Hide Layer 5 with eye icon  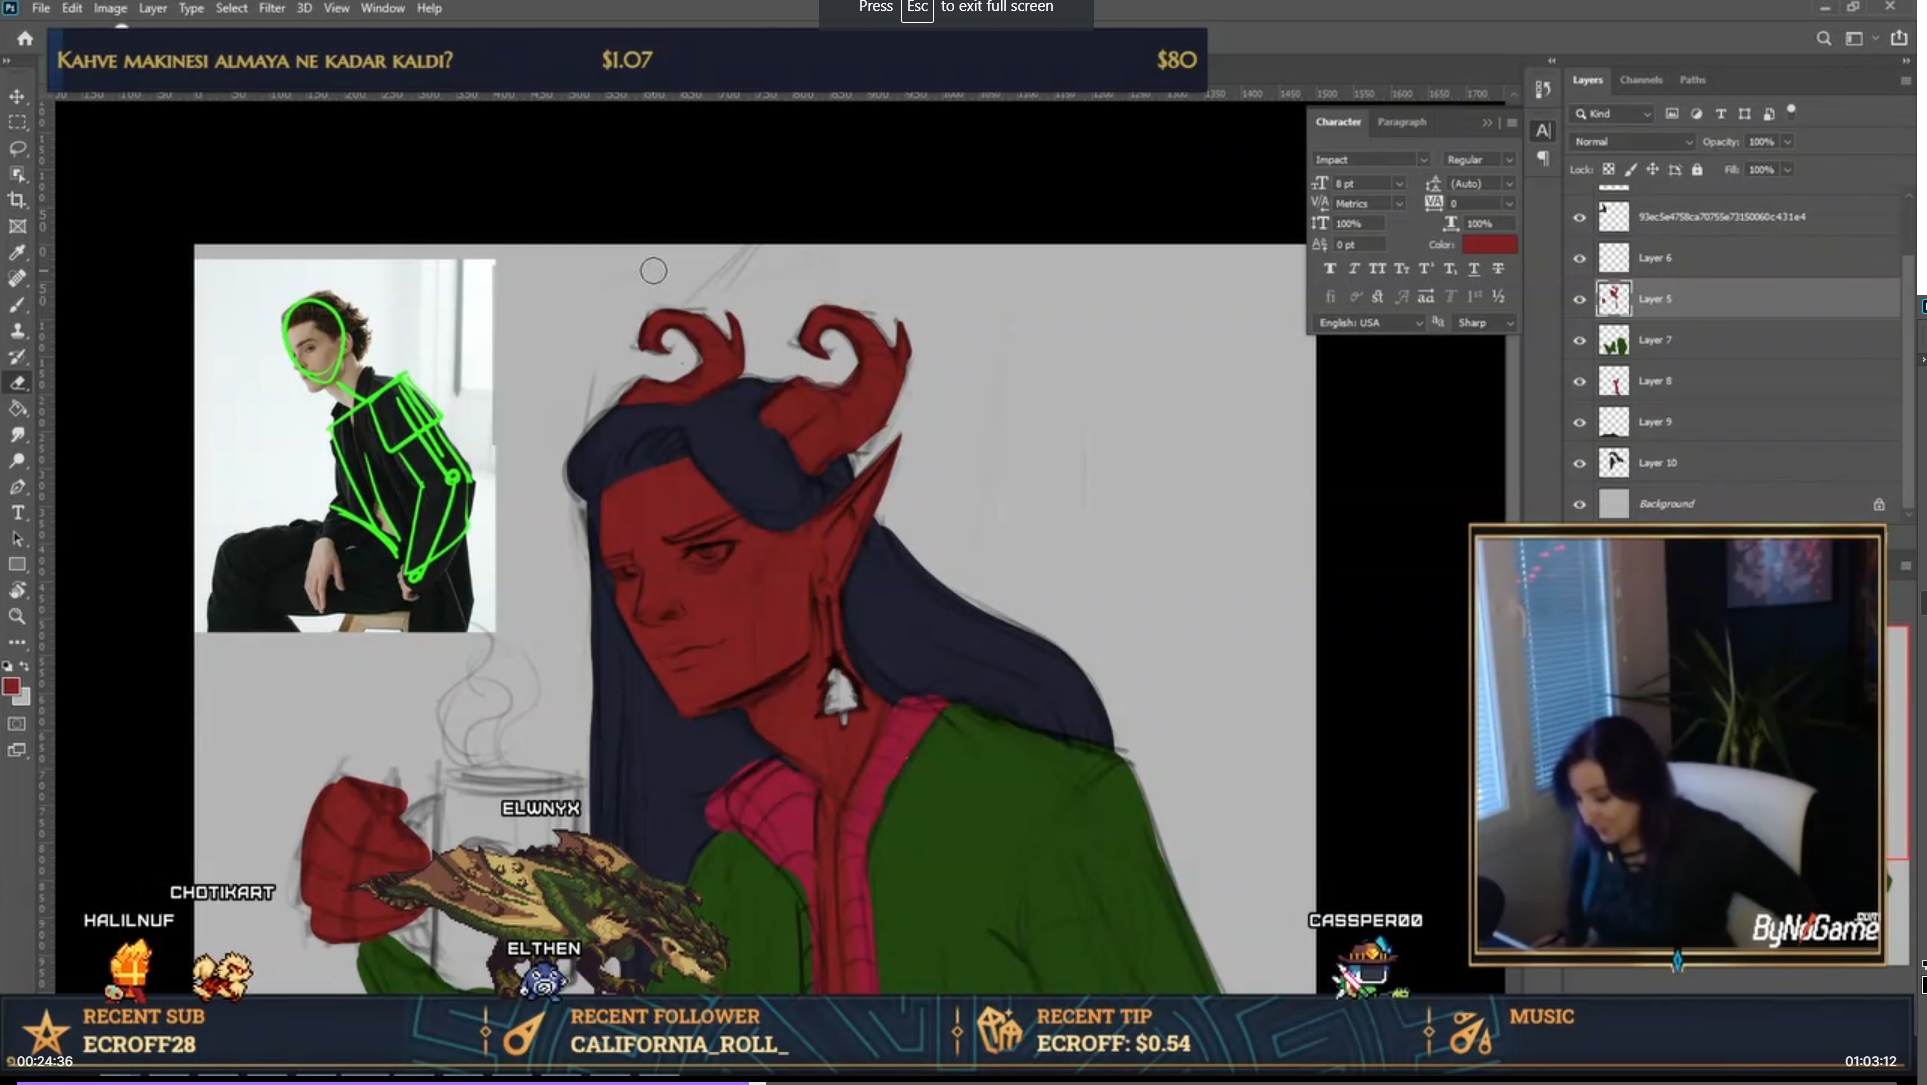(x=1580, y=299)
